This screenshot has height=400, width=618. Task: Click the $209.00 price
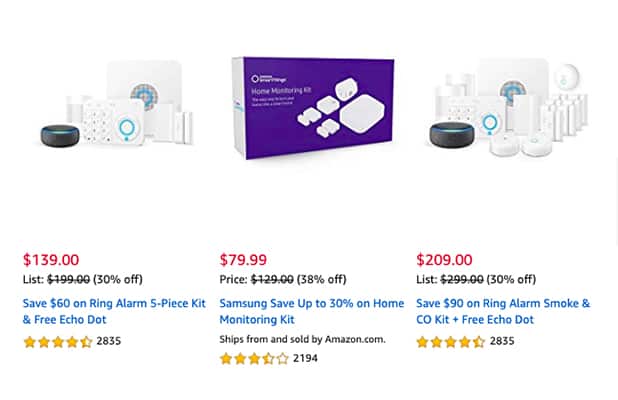click(x=444, y=260)
